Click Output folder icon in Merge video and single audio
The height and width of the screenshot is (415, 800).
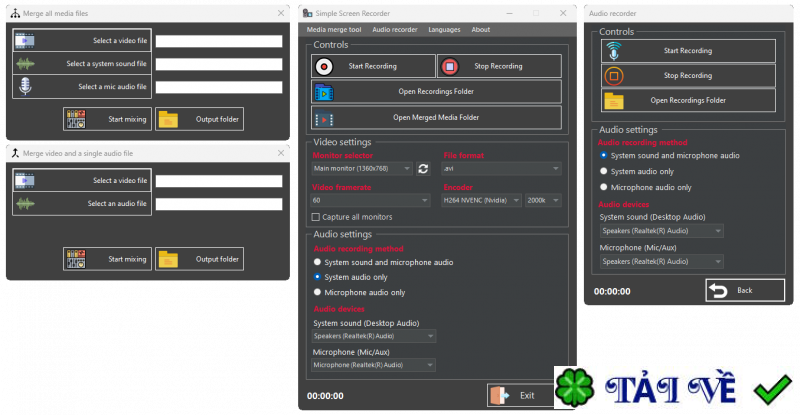pyautogui.click(x=168, y=259)
